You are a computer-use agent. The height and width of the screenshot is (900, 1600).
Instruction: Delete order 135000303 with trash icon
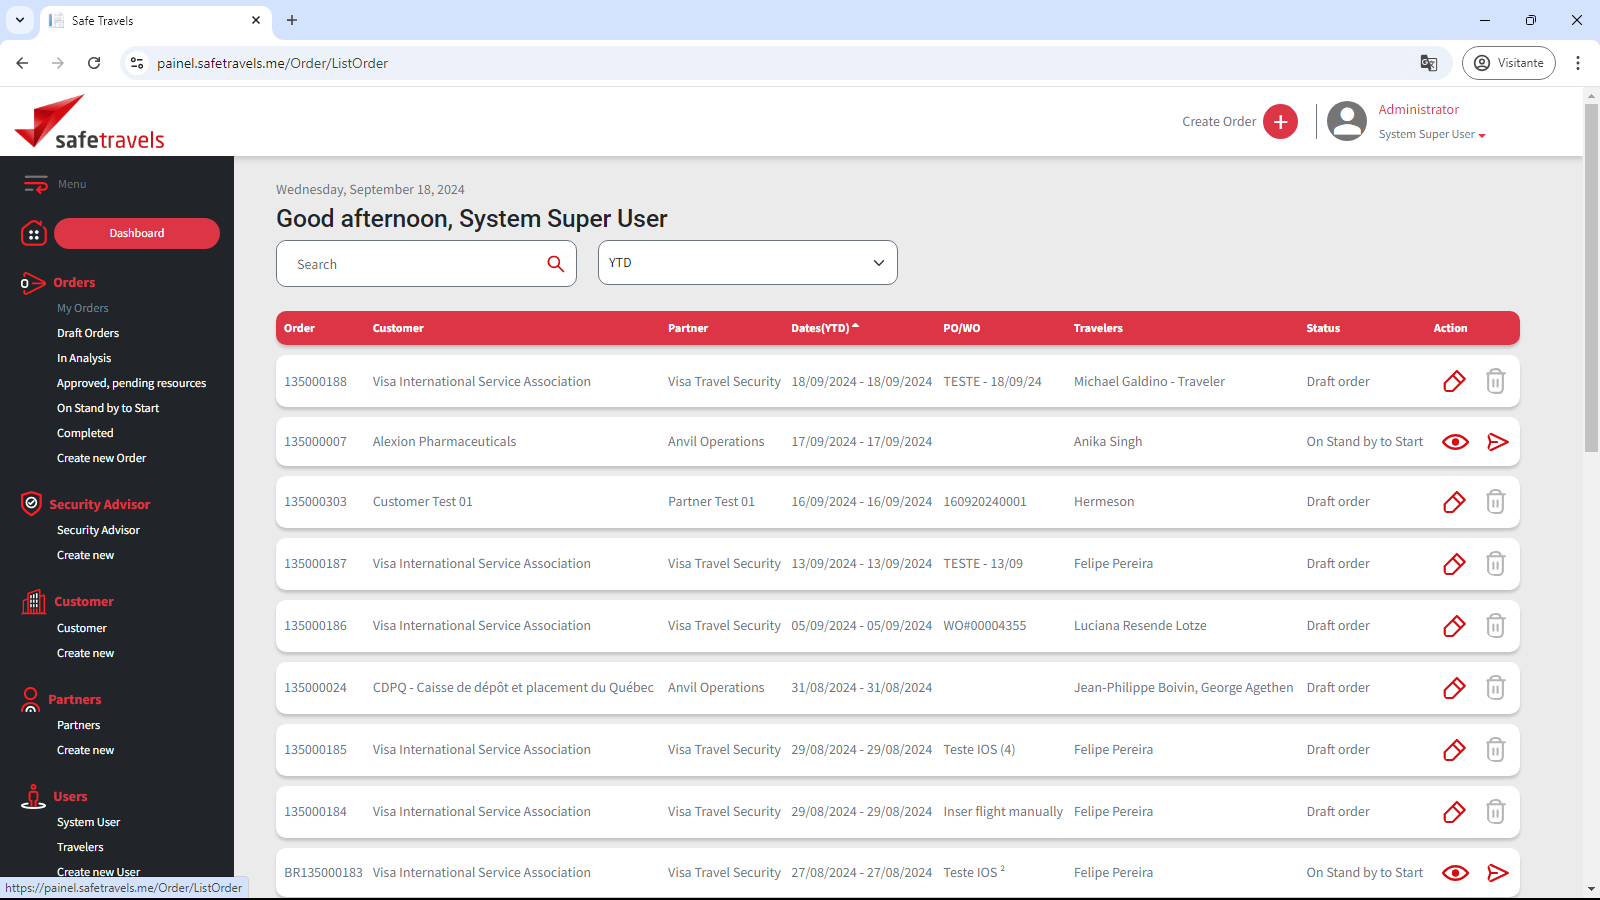[1495, 502]
